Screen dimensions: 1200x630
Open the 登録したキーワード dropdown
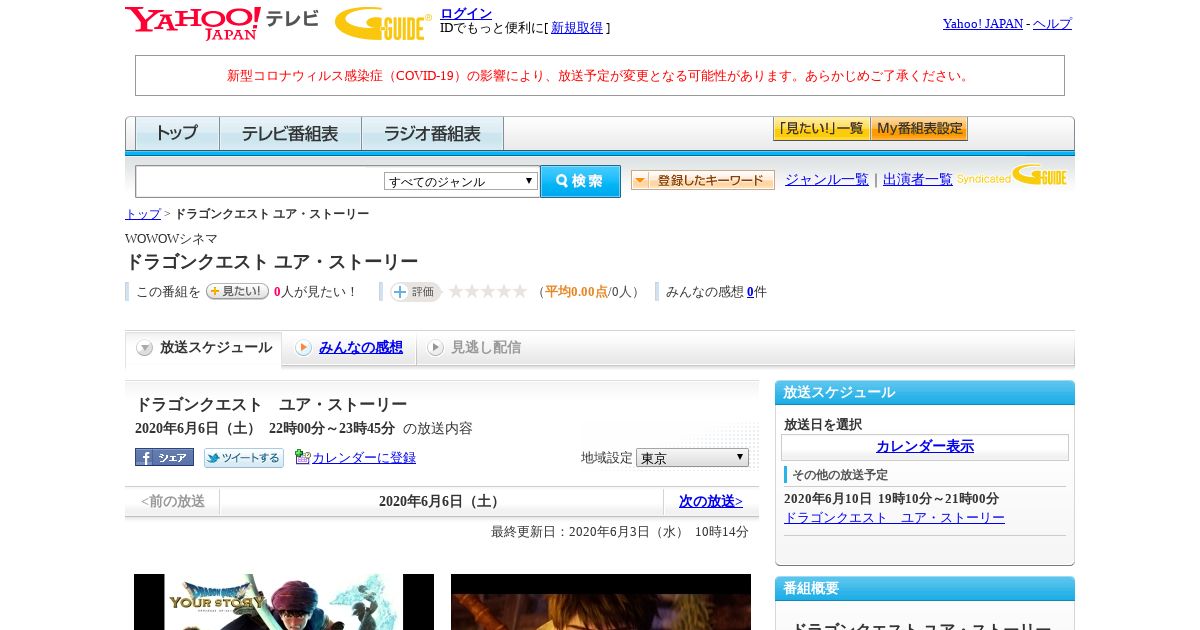click(702, 180)
